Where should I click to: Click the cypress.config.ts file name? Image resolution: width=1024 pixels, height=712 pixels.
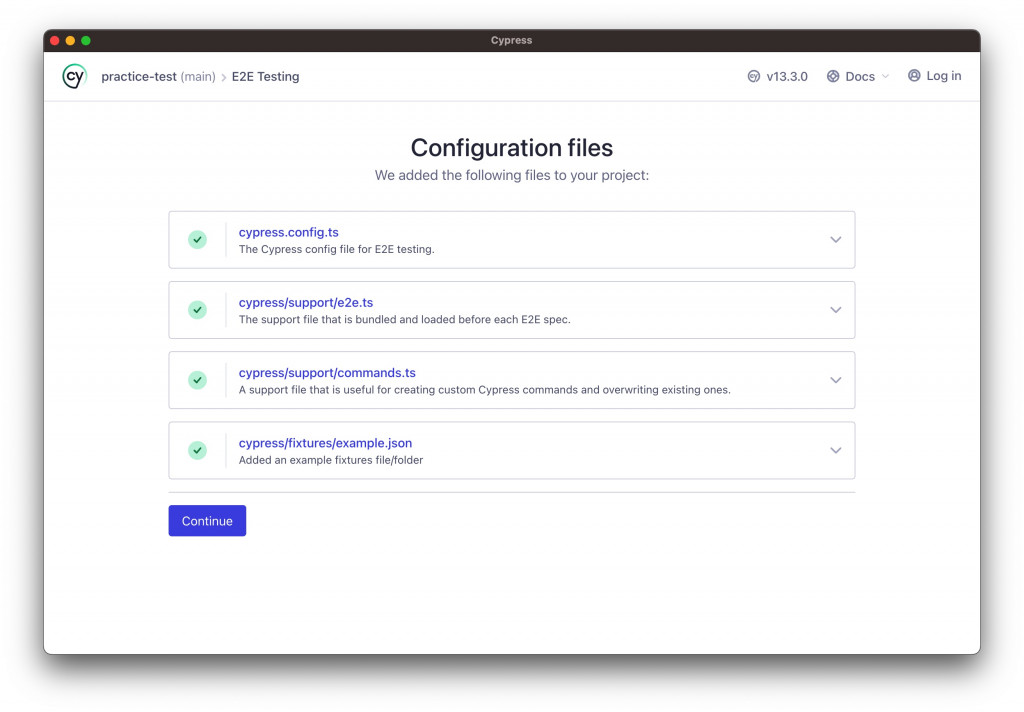[289, 232]
